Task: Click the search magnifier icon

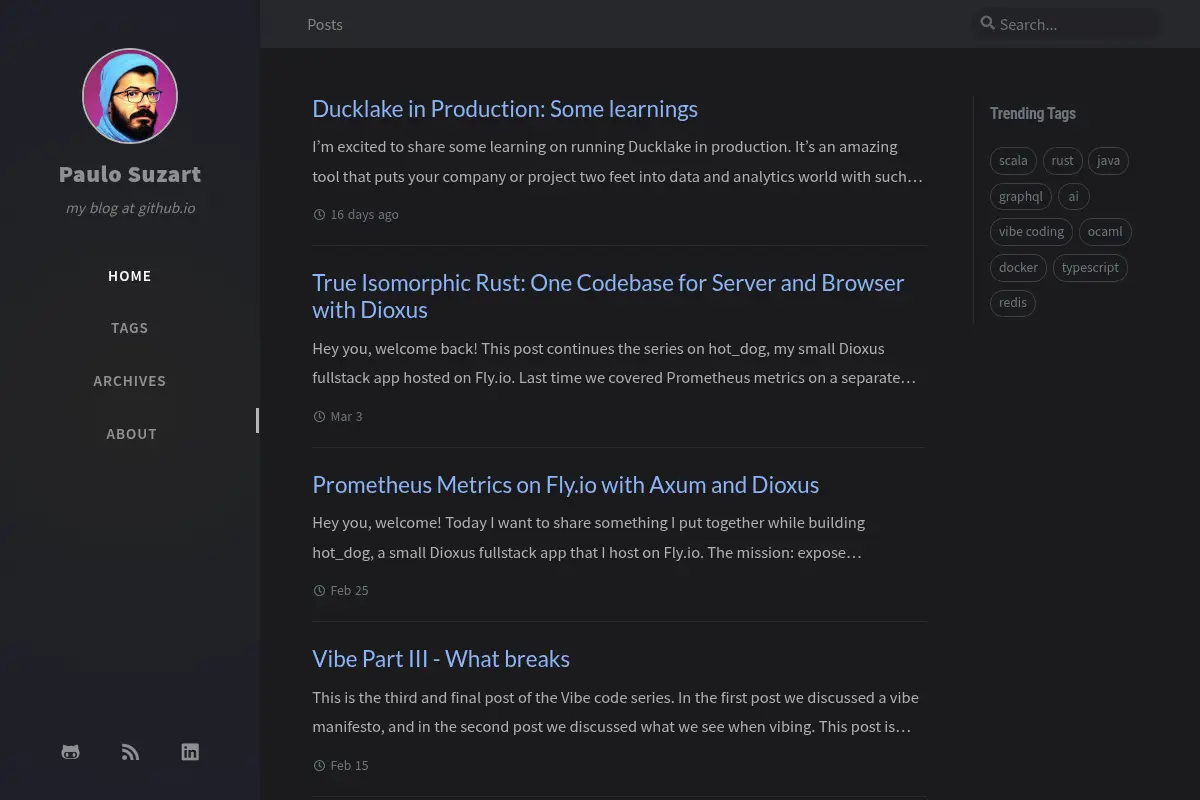Action: (987, 23)
